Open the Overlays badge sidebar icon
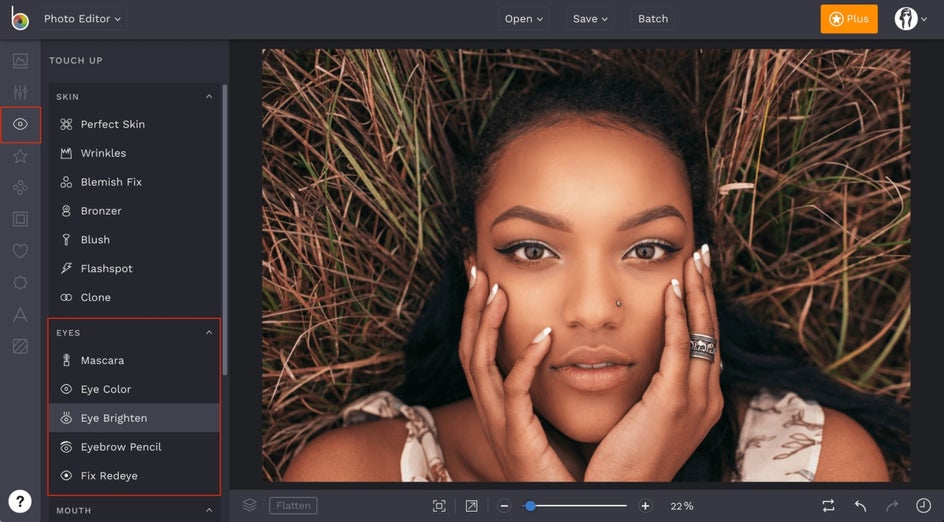 20,282
